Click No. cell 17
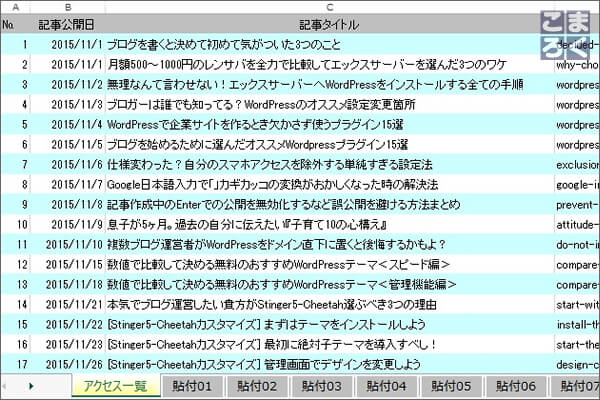The image size is (600, 400). (16, 364)
